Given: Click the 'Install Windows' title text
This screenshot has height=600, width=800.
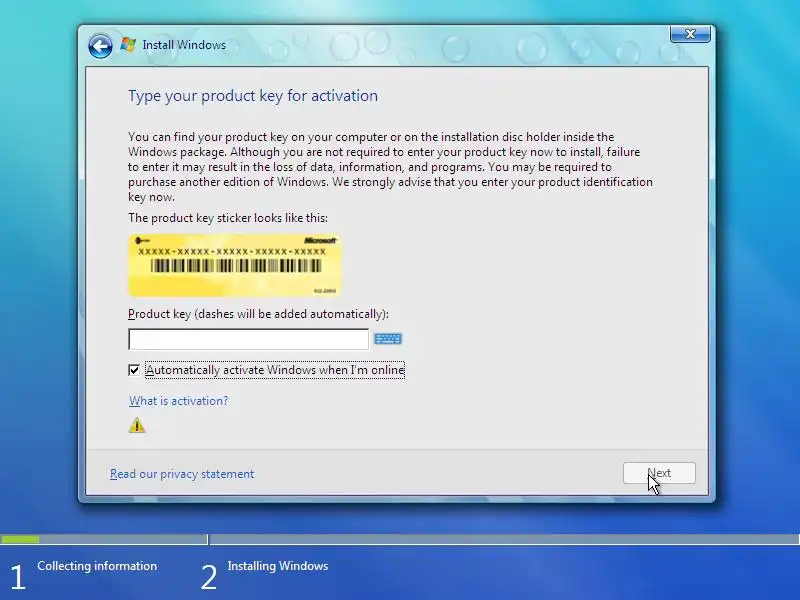Looking at the screenshot, I should point(184,45).
